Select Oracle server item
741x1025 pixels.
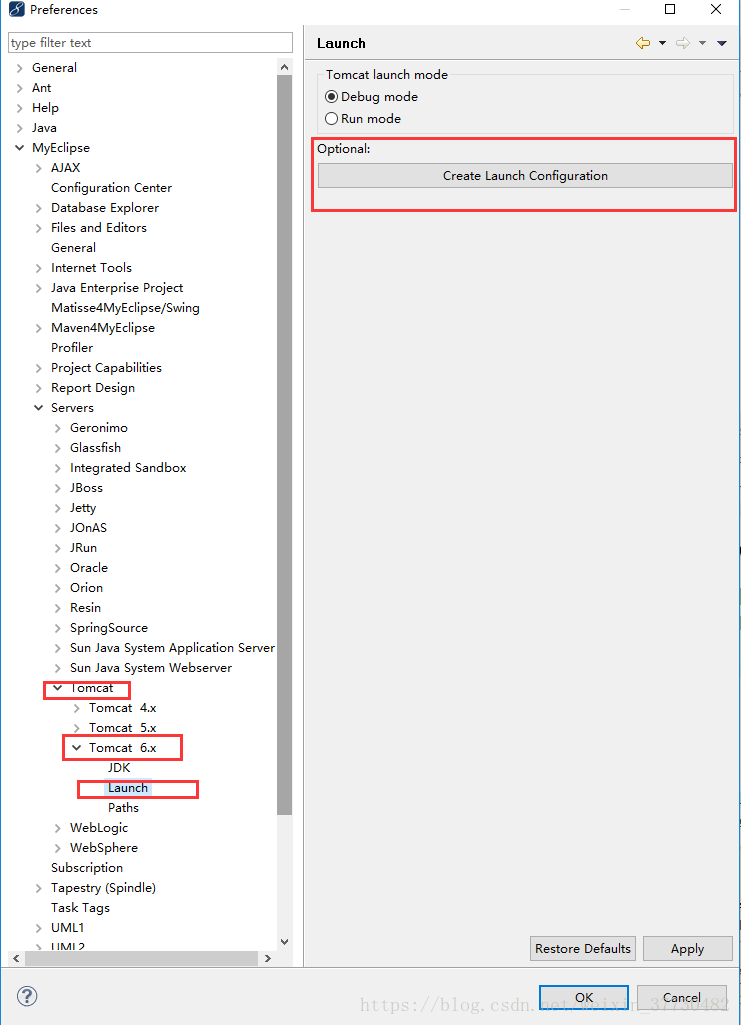(89, 567)
